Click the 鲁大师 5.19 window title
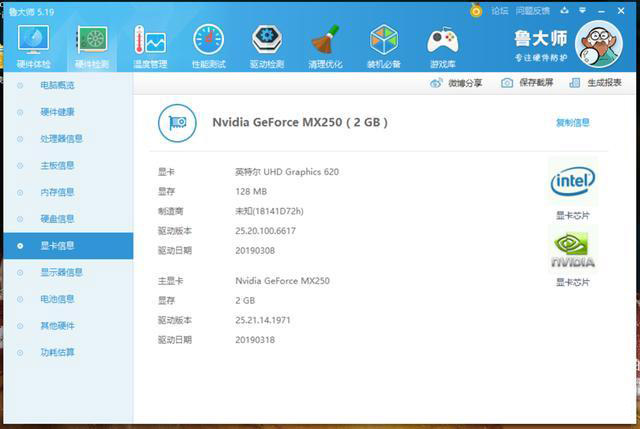 coord(31,12)
